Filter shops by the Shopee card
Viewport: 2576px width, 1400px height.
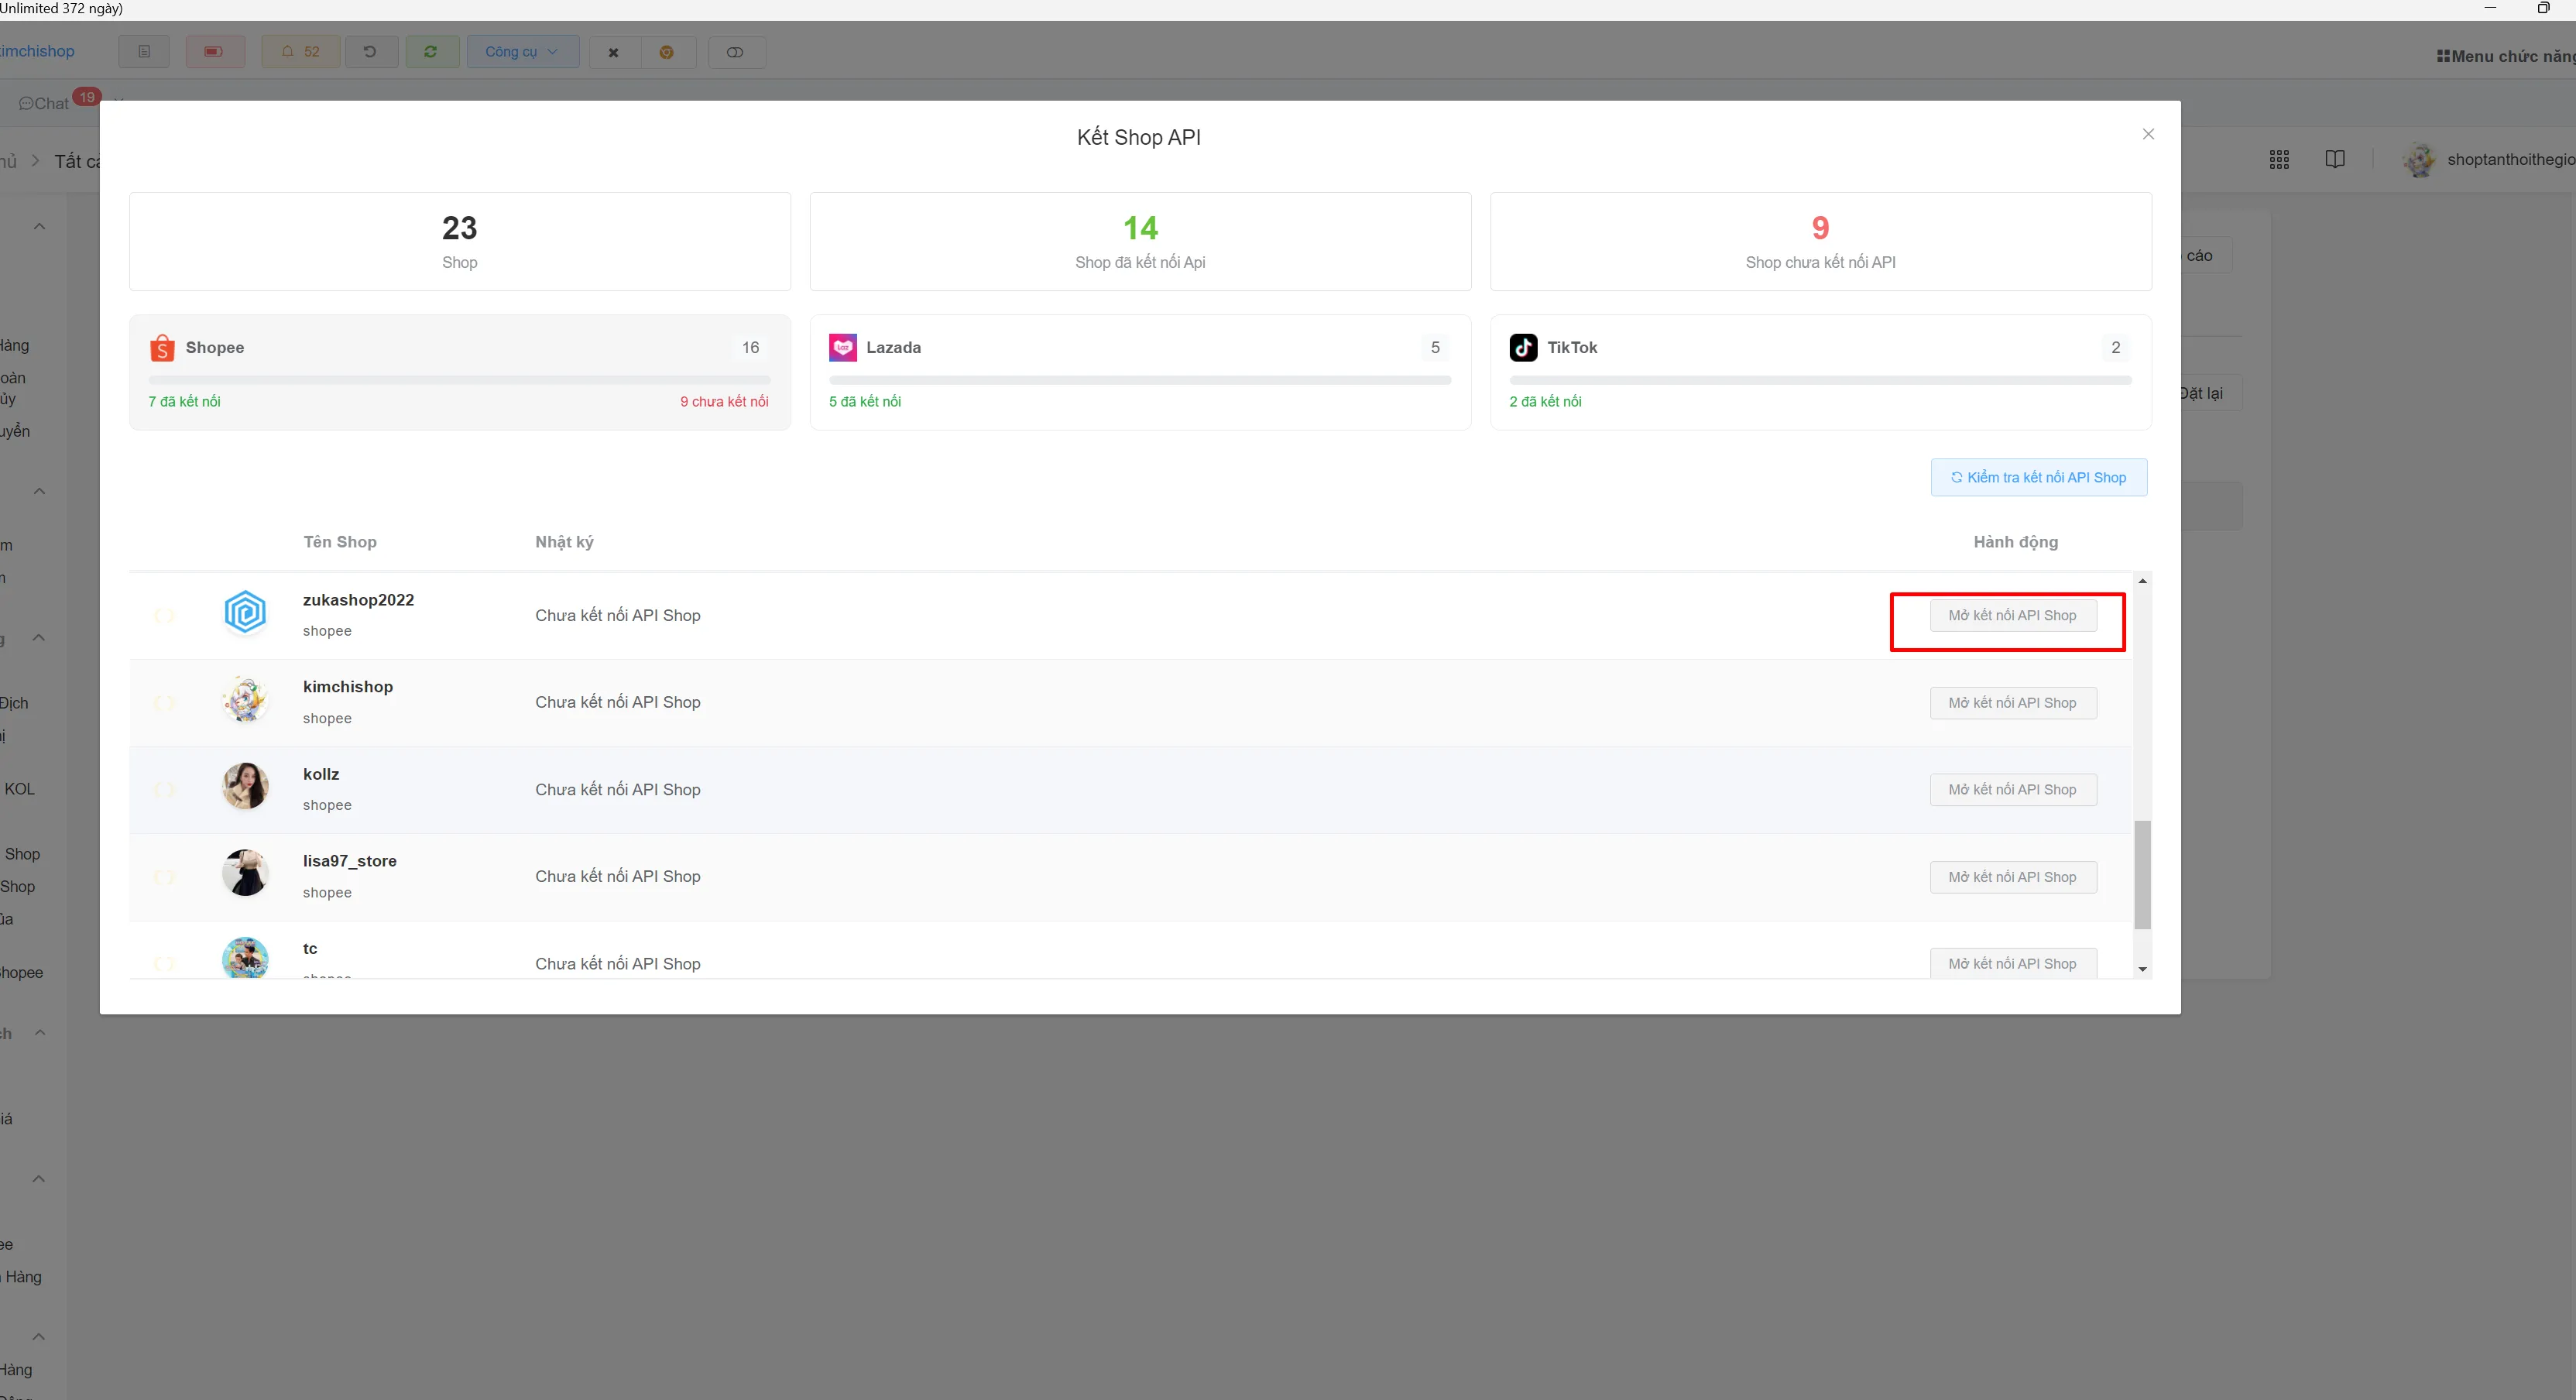[460, 372]
